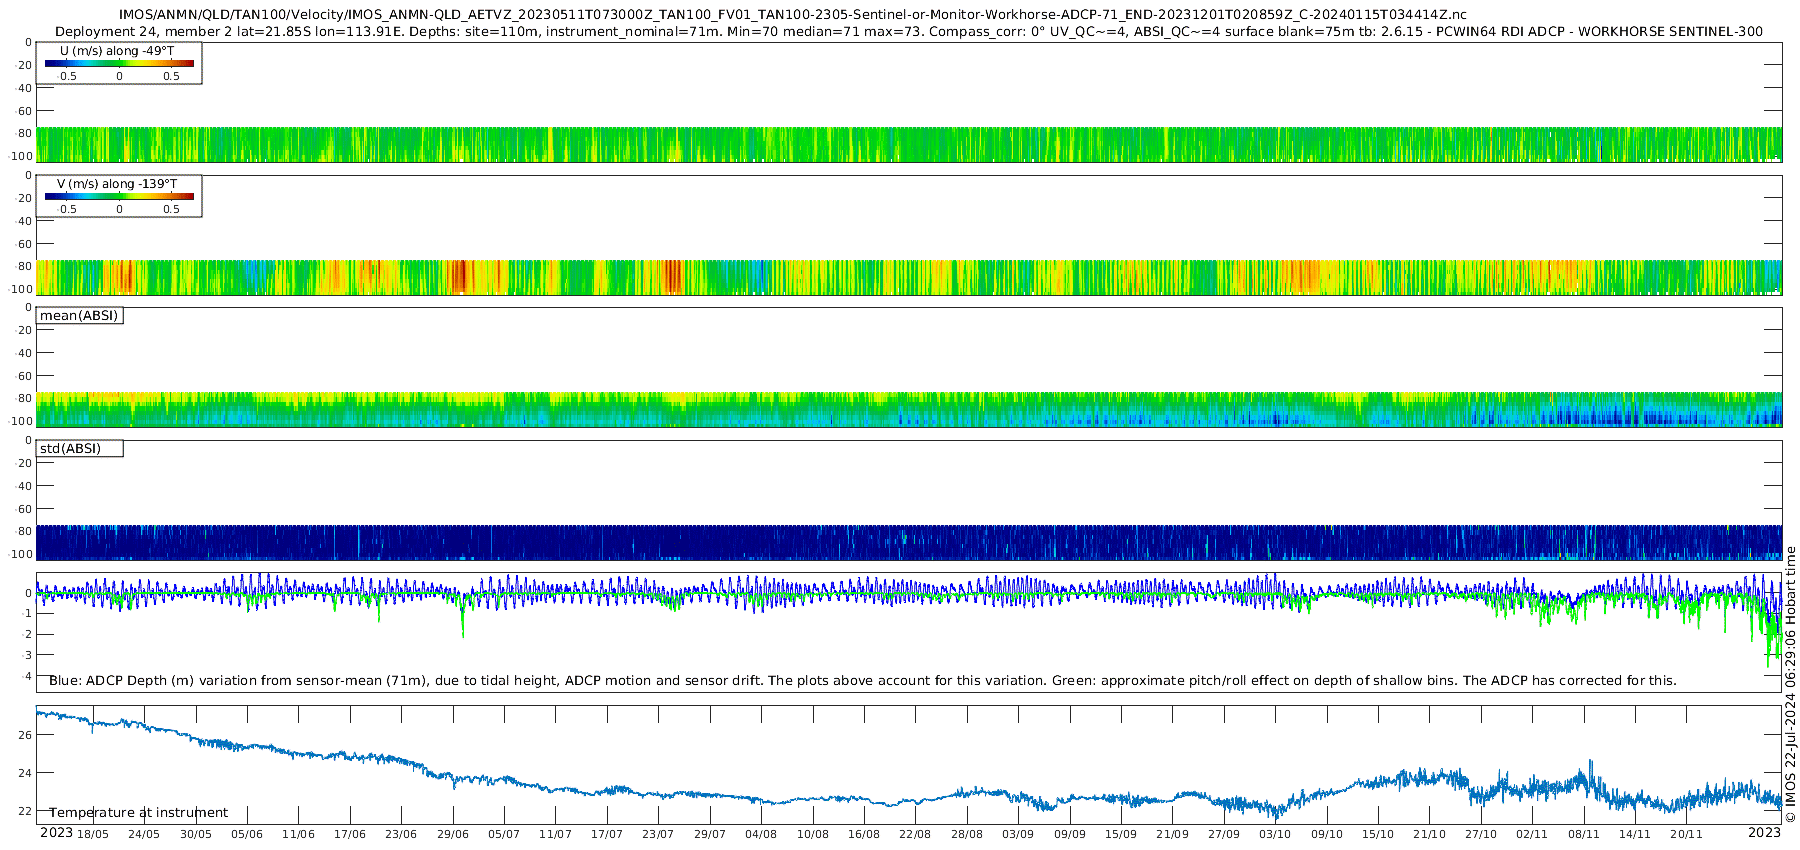Image resolution: width=1800 pixels, height=850 pixels.
Task: Select the std(ABSI) panel label
Action: (x=79, y=448)
